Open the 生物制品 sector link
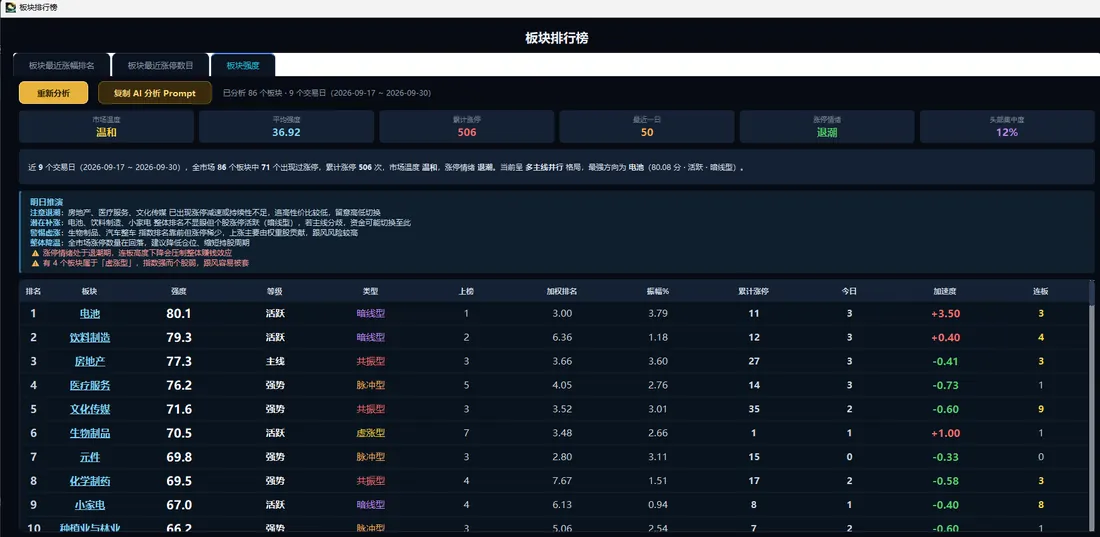Viewport: 1100px width, 537px height. tap(90, 433)
